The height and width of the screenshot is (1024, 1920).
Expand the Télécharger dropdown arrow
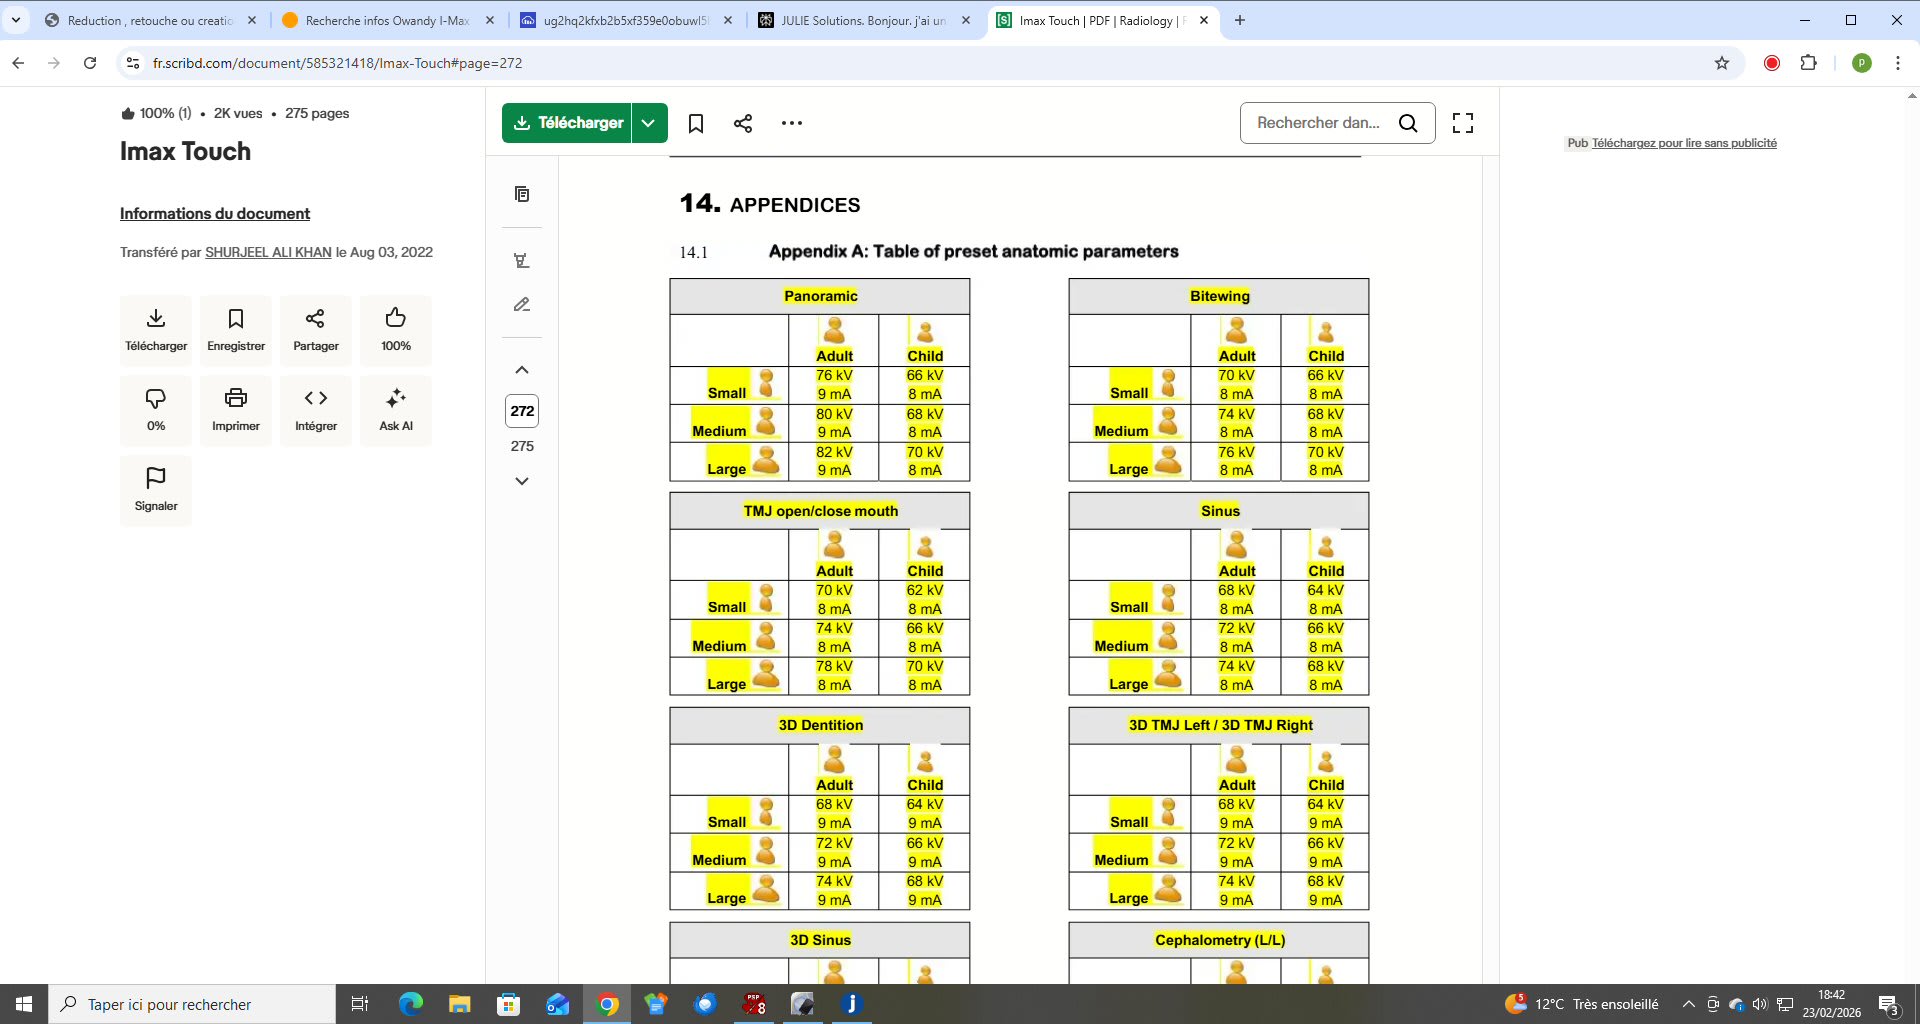pos(649,123)
